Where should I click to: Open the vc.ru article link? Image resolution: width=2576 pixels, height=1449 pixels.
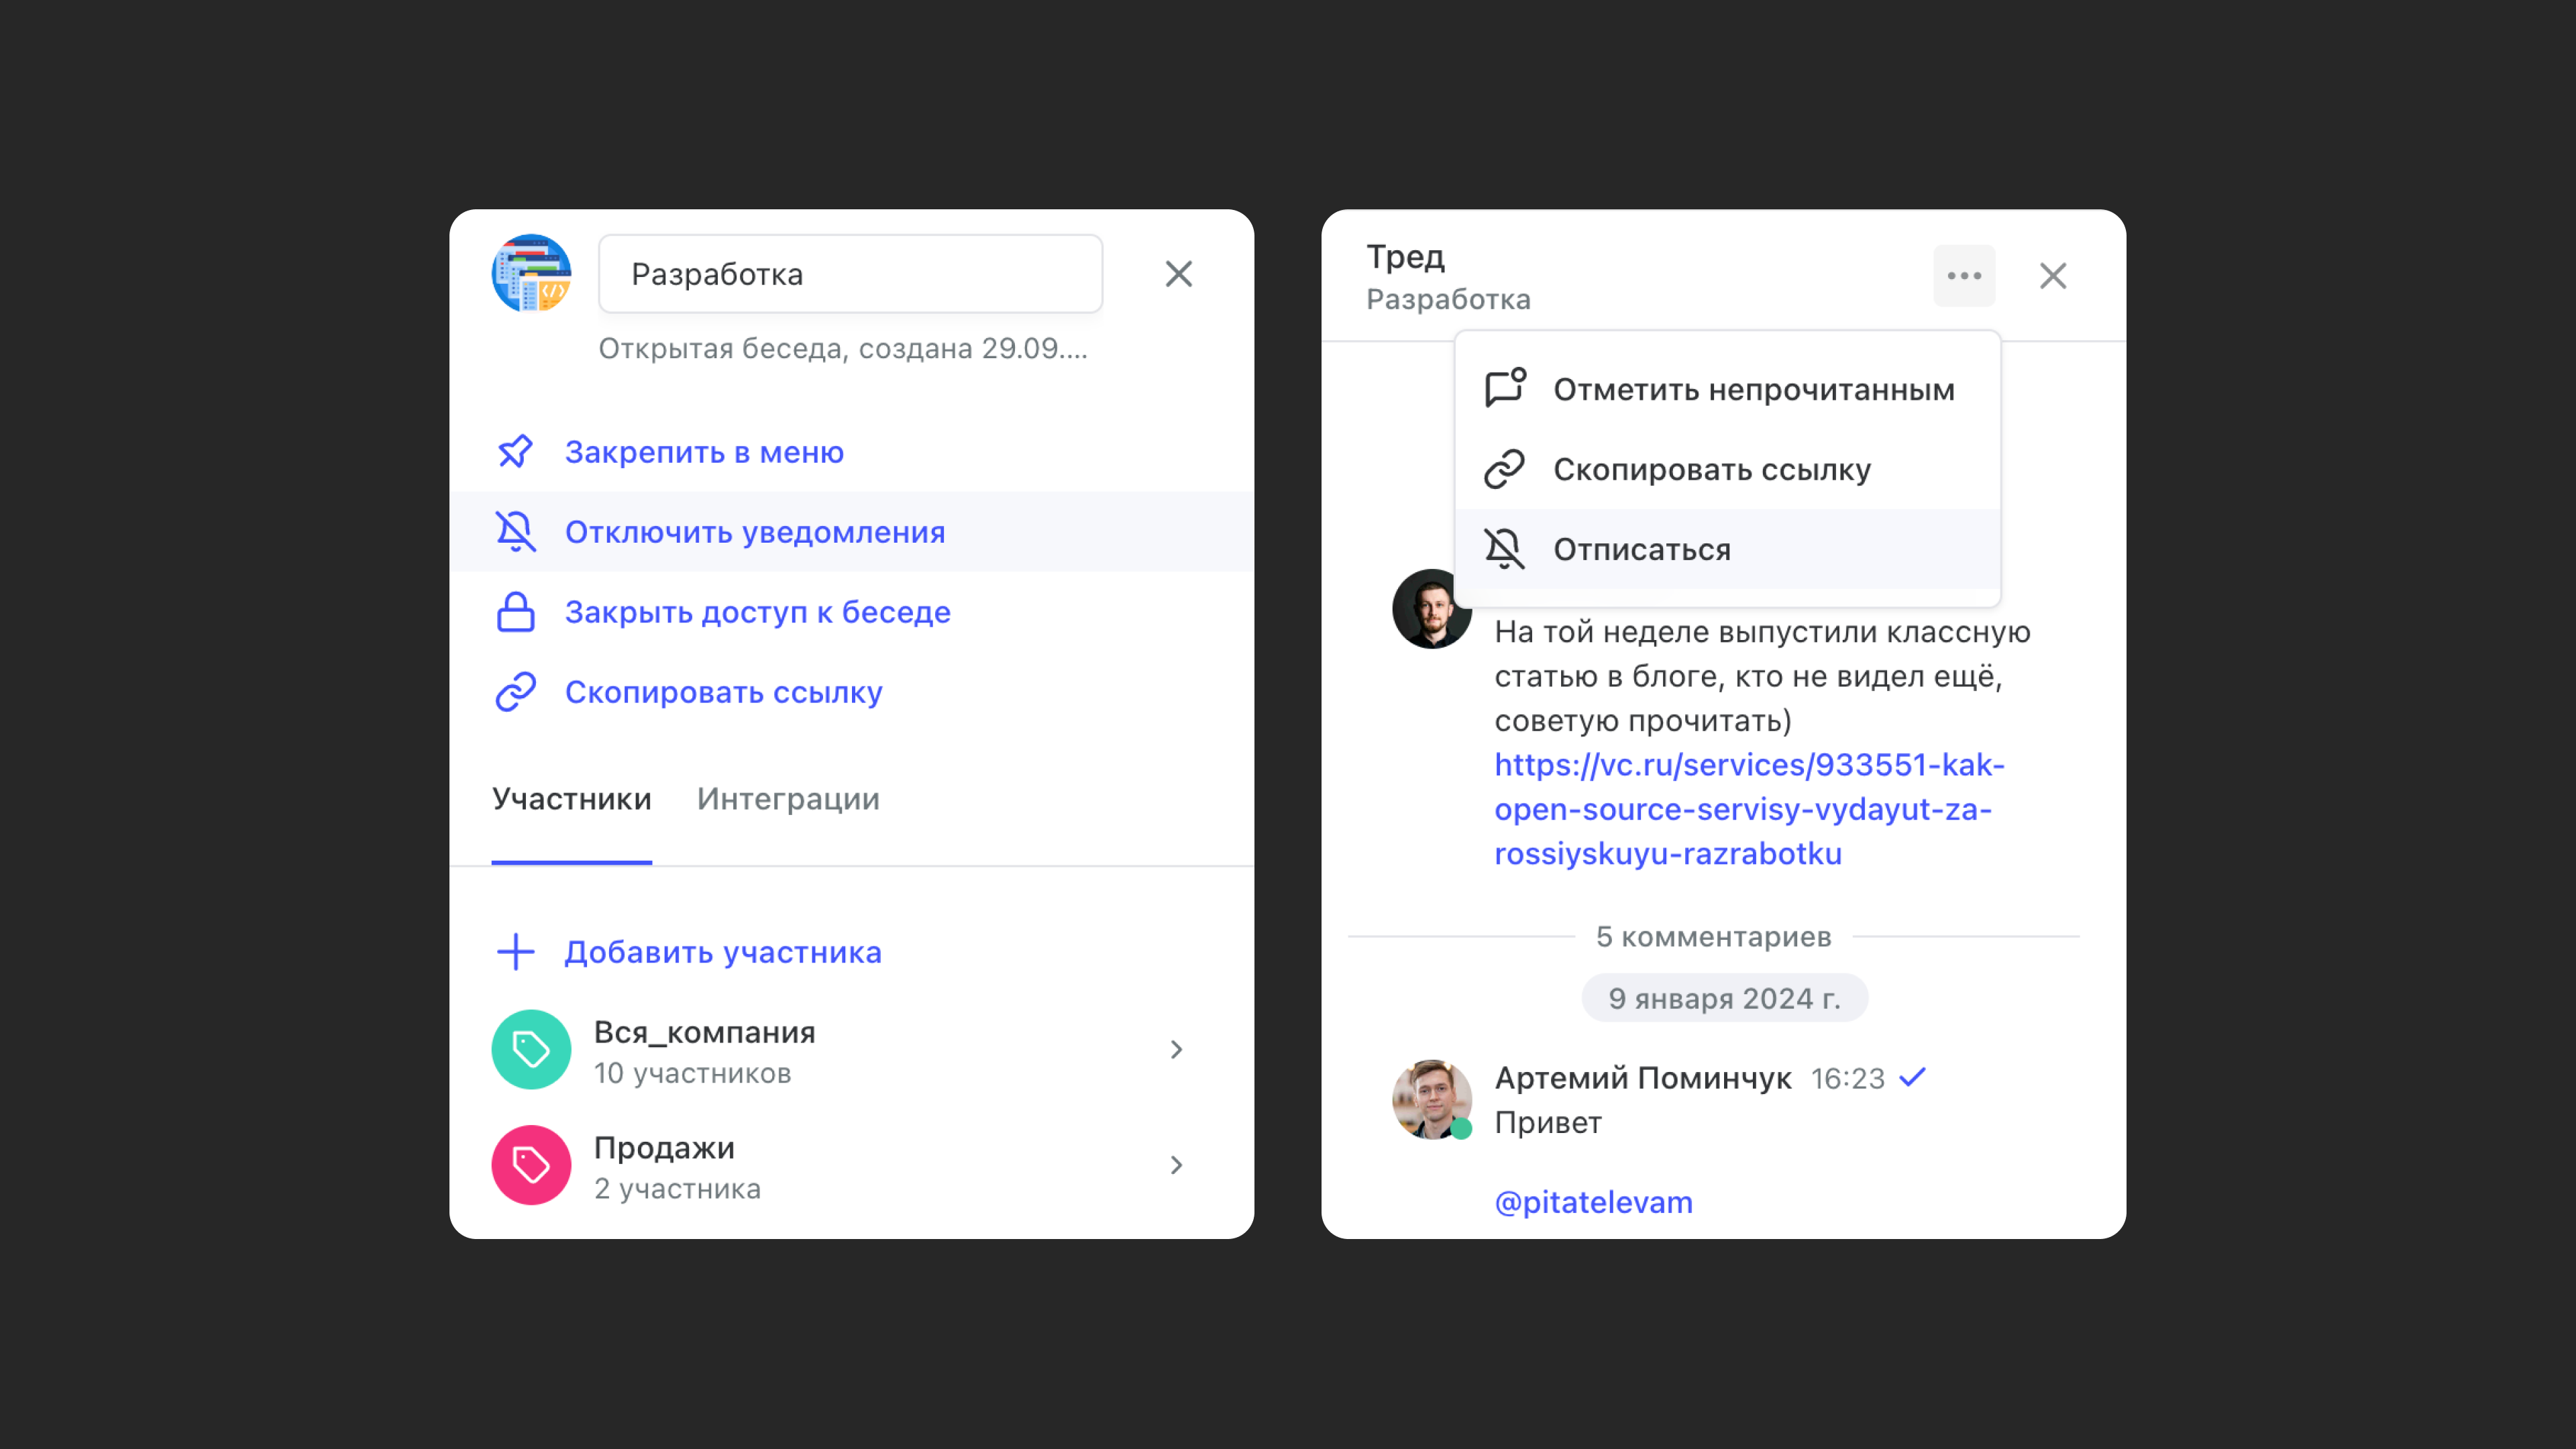point(1749,809)
